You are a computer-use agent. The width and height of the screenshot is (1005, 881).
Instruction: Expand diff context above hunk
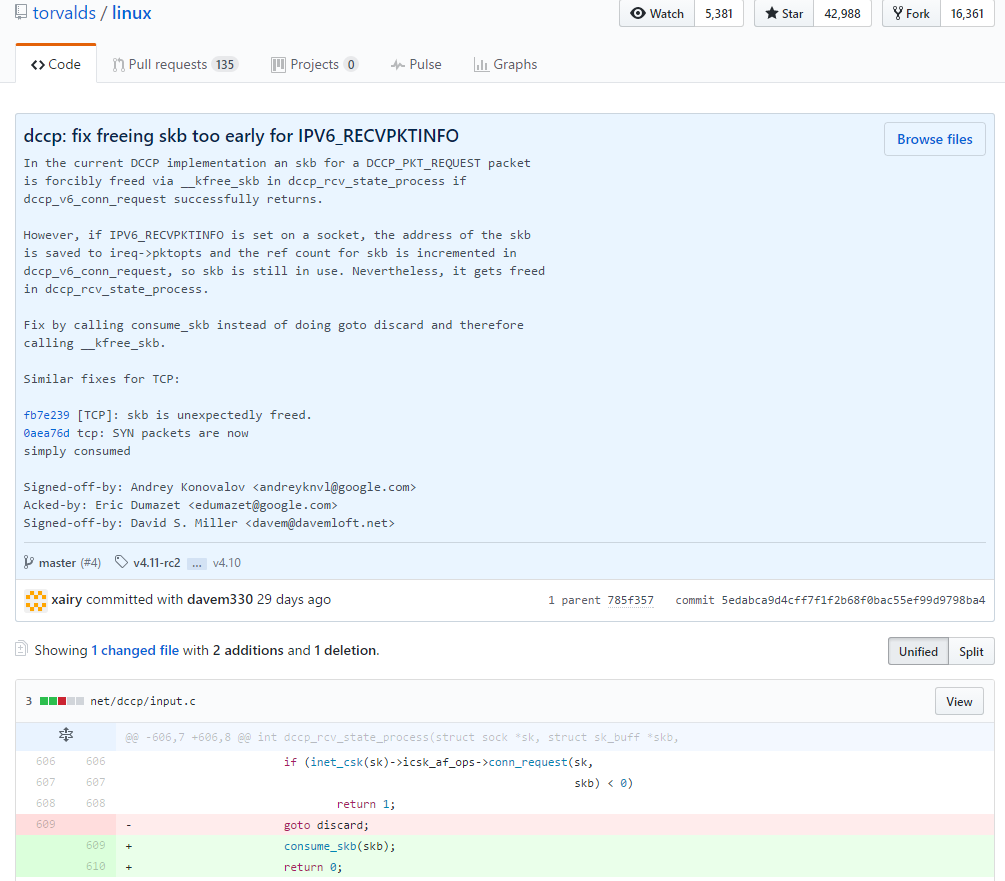(x=66, y=736)
